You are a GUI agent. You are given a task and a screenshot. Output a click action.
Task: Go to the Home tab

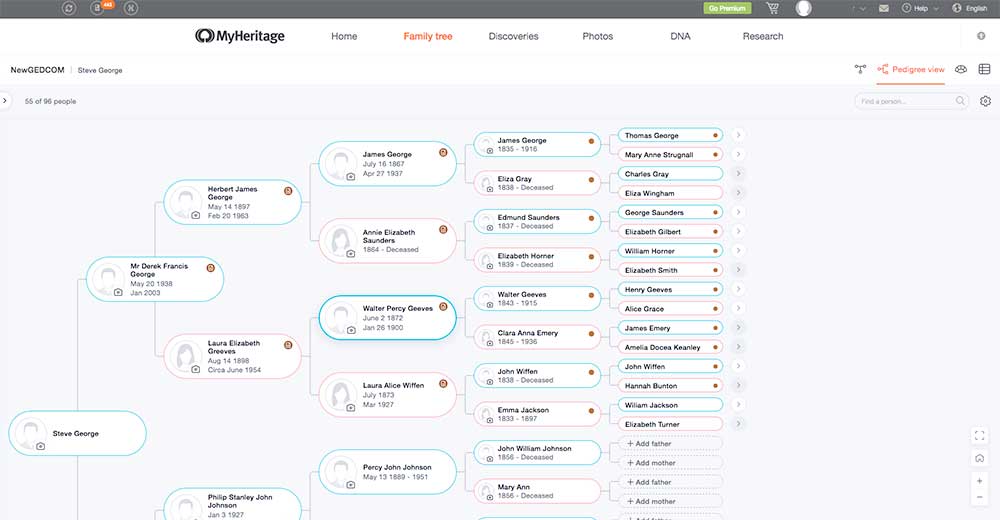(x=344, y=36)
